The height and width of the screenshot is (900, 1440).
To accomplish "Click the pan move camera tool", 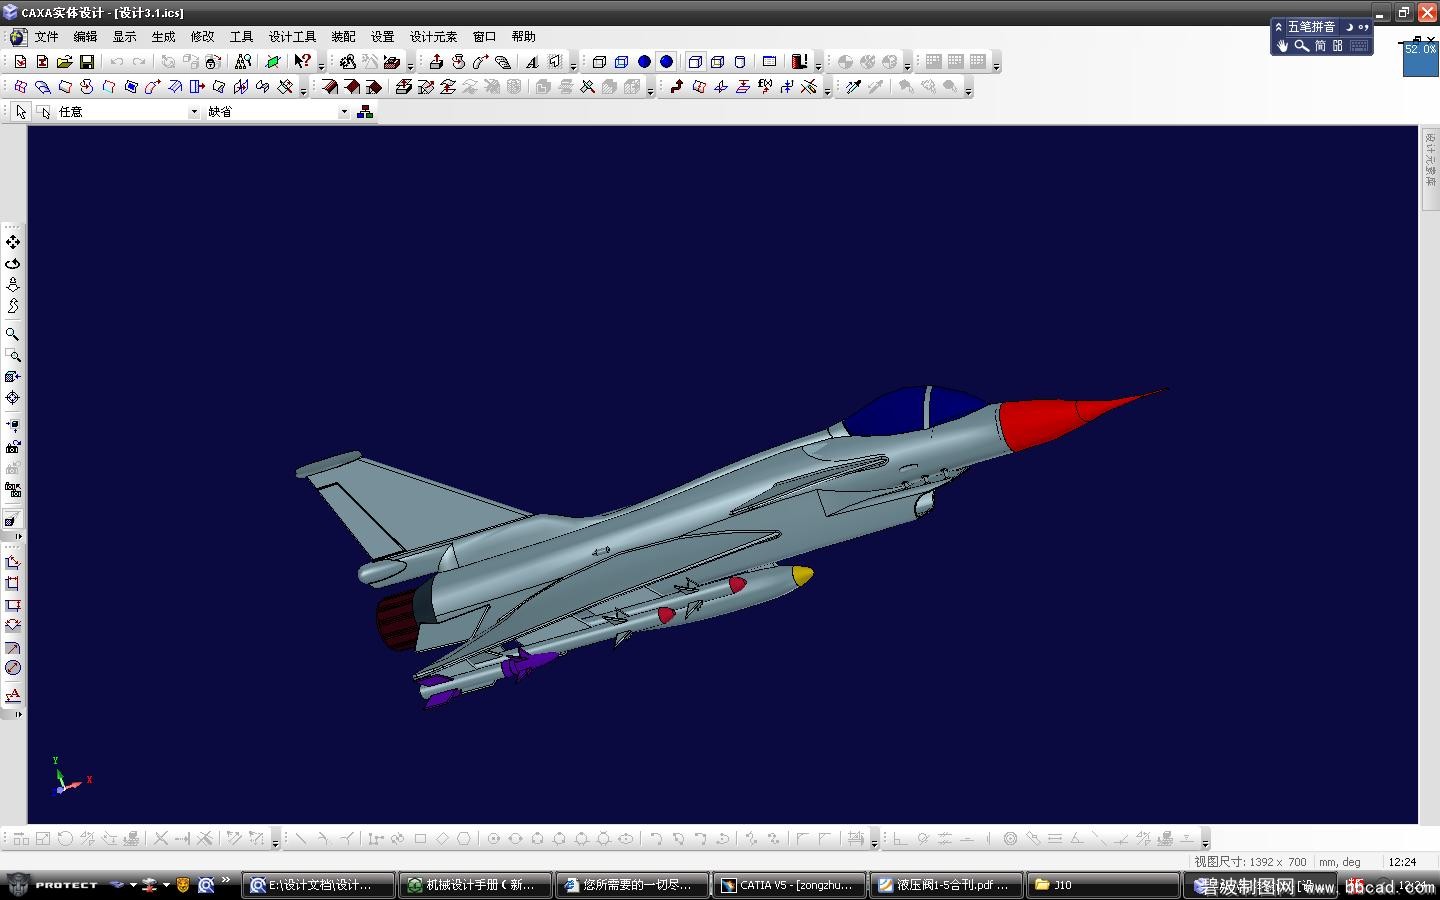I will click(12, 242).
